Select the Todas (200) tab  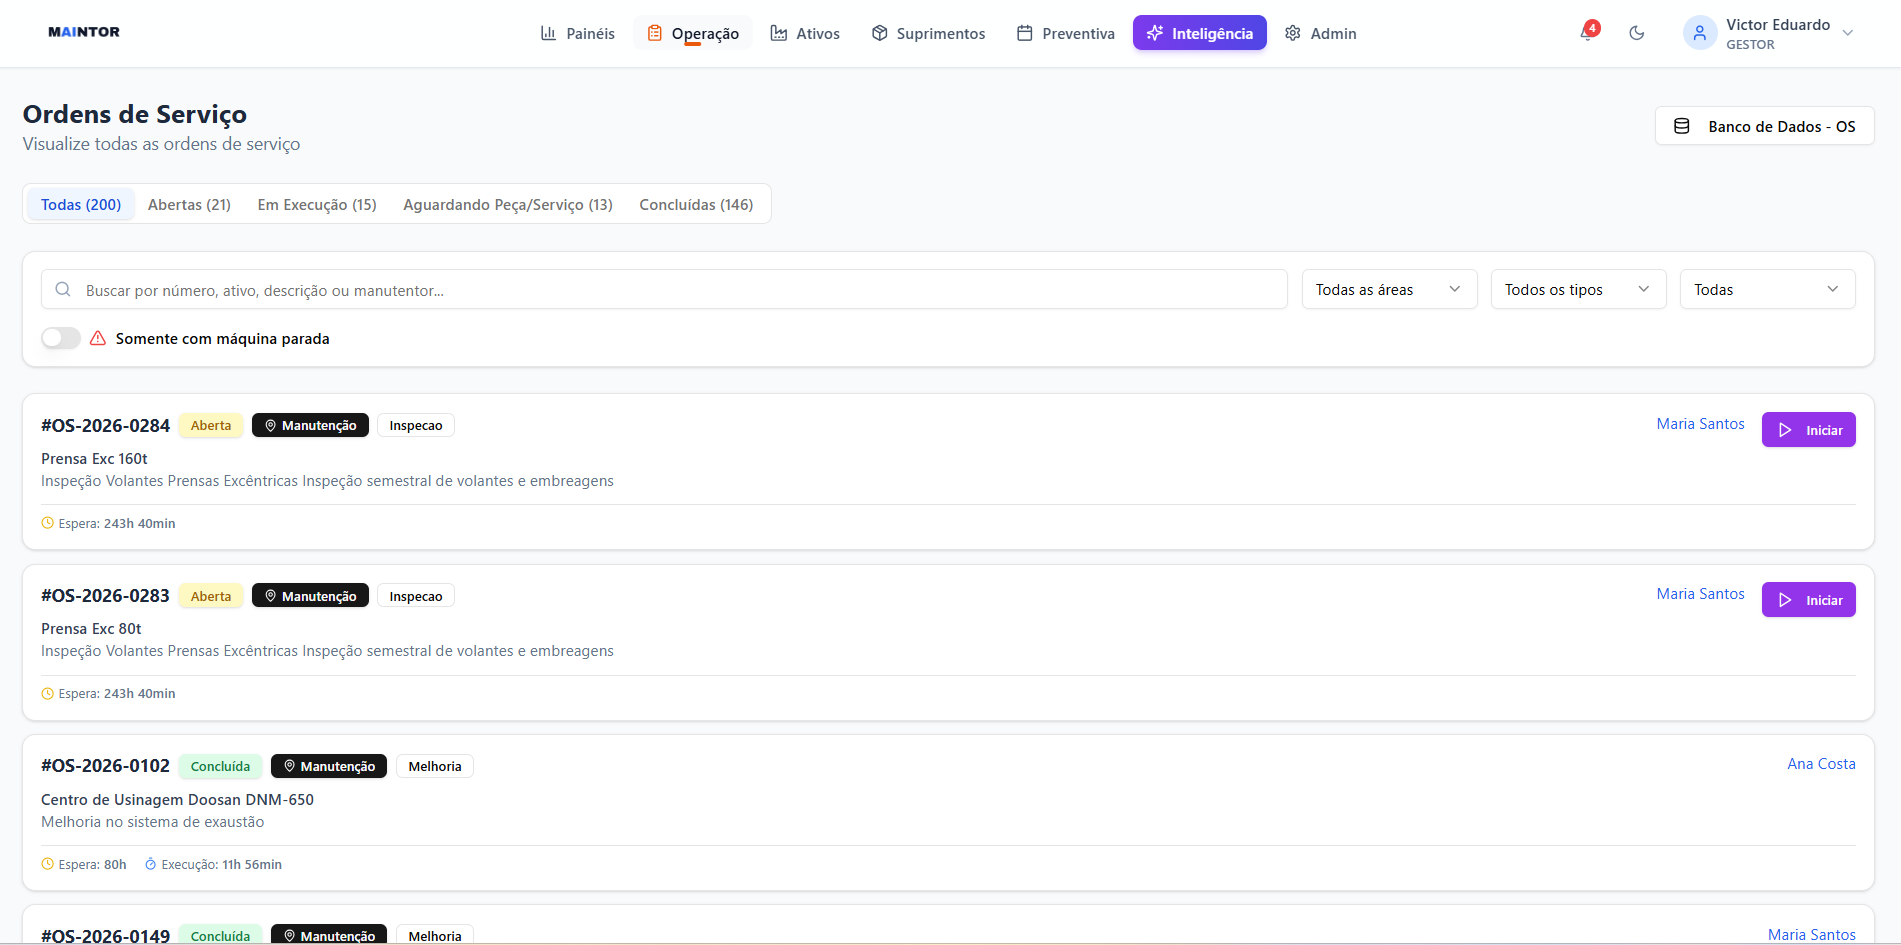tap(81, 204)
